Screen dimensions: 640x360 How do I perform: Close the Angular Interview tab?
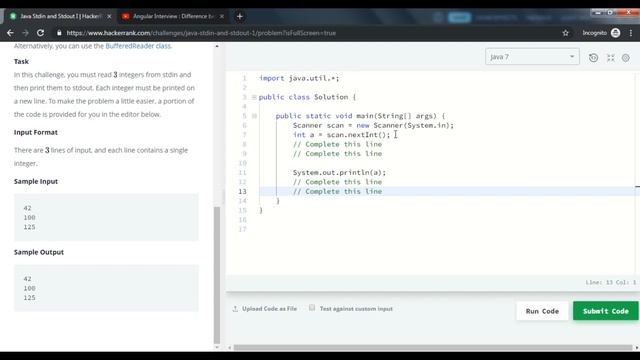point(222,16)
